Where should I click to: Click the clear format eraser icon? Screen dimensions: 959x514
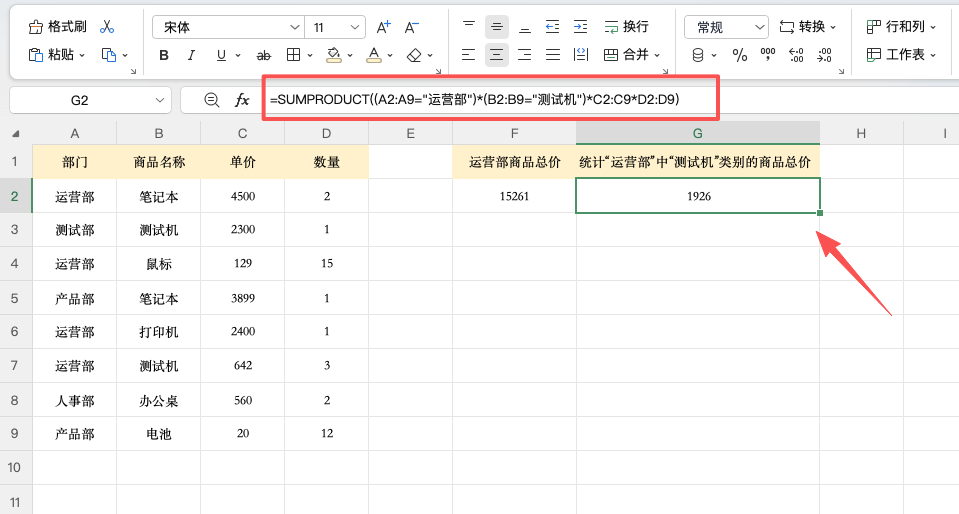(415, 56)
